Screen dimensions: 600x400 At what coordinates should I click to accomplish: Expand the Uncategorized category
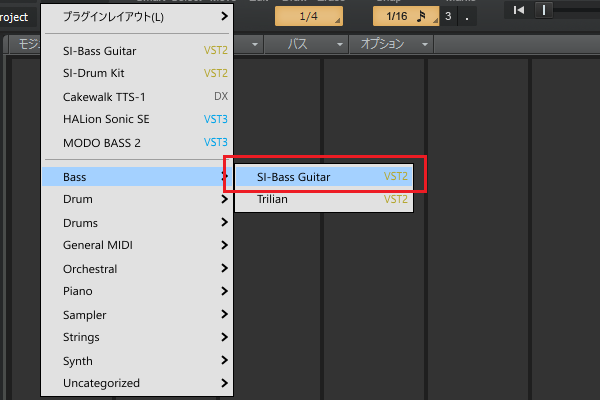[x=137, y=383]
